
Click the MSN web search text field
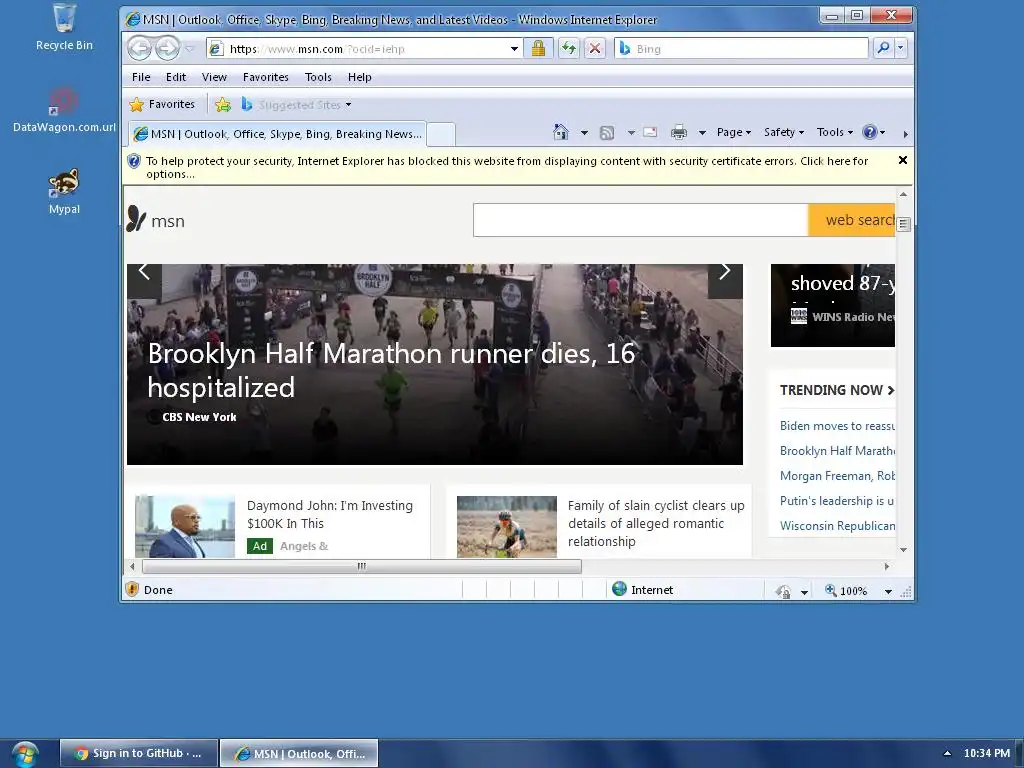tap(640, 220)
